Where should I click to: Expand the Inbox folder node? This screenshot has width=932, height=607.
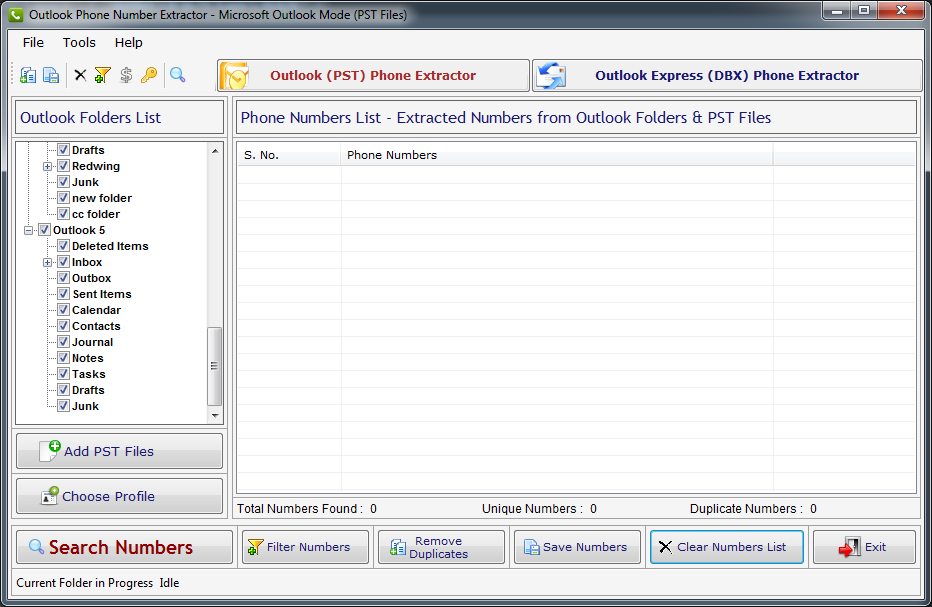48,262
